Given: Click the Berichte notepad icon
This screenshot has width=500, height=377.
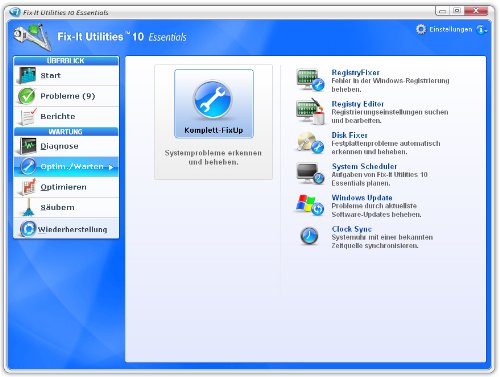Looking at the screenshot, I should (x=28, y=116).
